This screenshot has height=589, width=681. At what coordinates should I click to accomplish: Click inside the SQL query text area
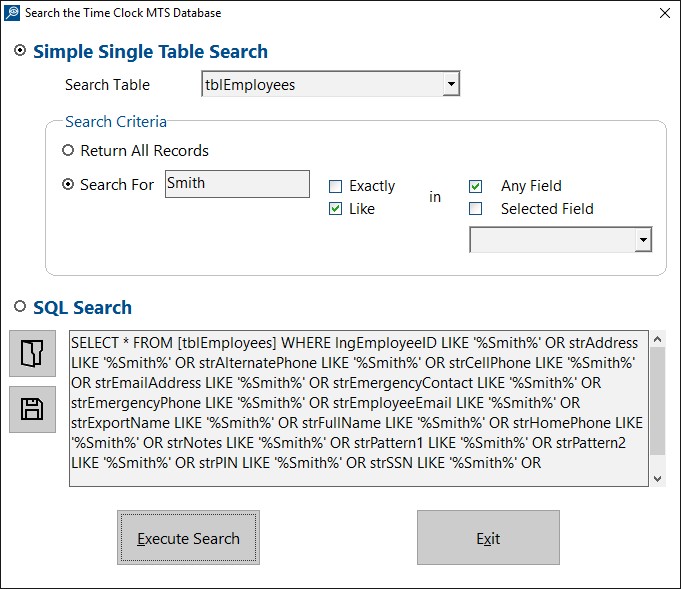[x=359, y=408]
